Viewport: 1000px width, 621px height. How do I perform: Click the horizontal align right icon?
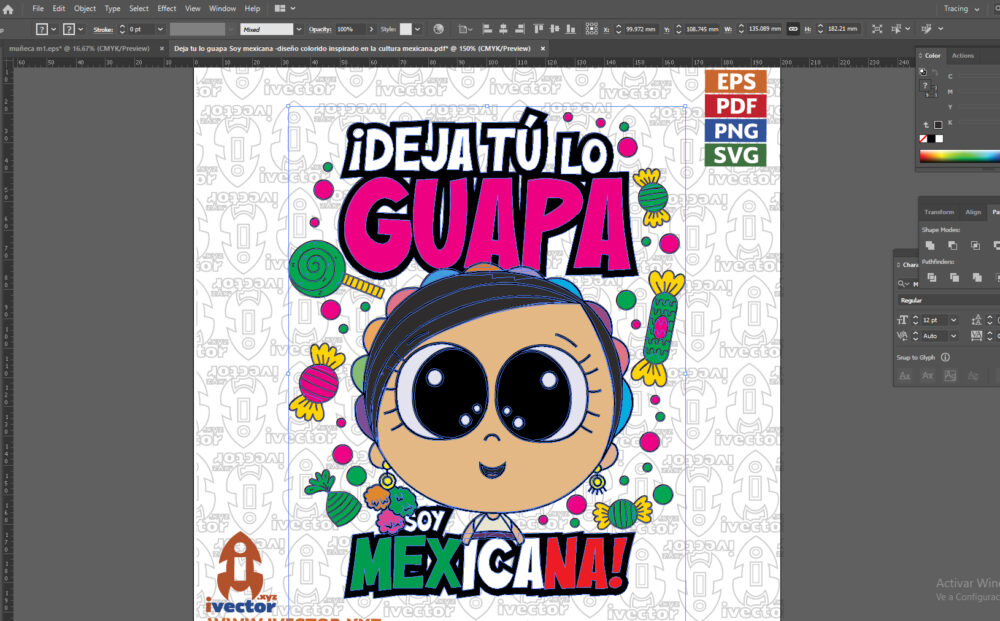pos(519,29)
